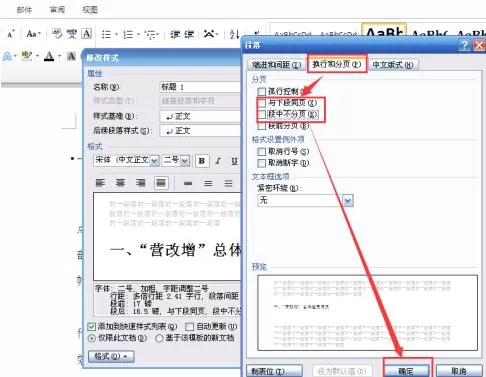Screen dimensions: 486x377
Task: Click the Character Border A icon
Action: (x=87, y=34)
